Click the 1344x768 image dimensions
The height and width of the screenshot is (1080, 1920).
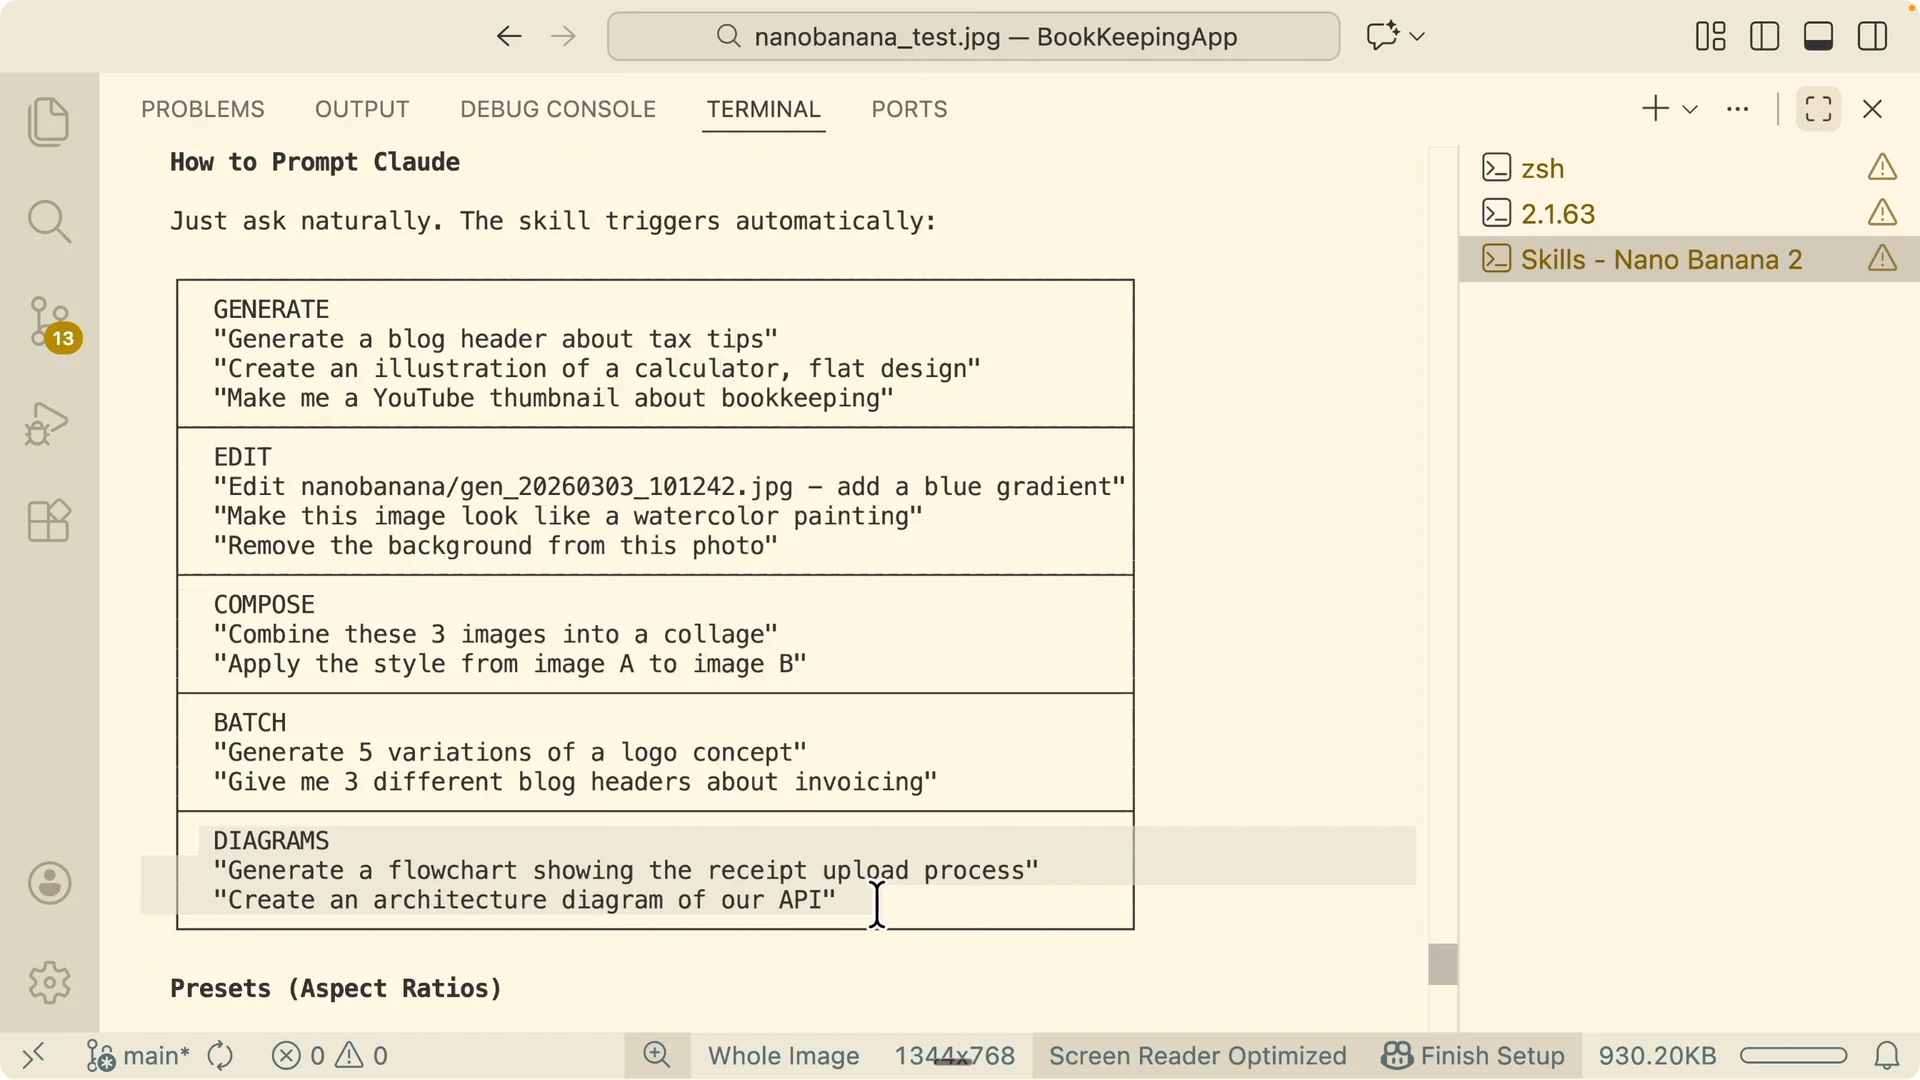click(x=954, y=1056)
